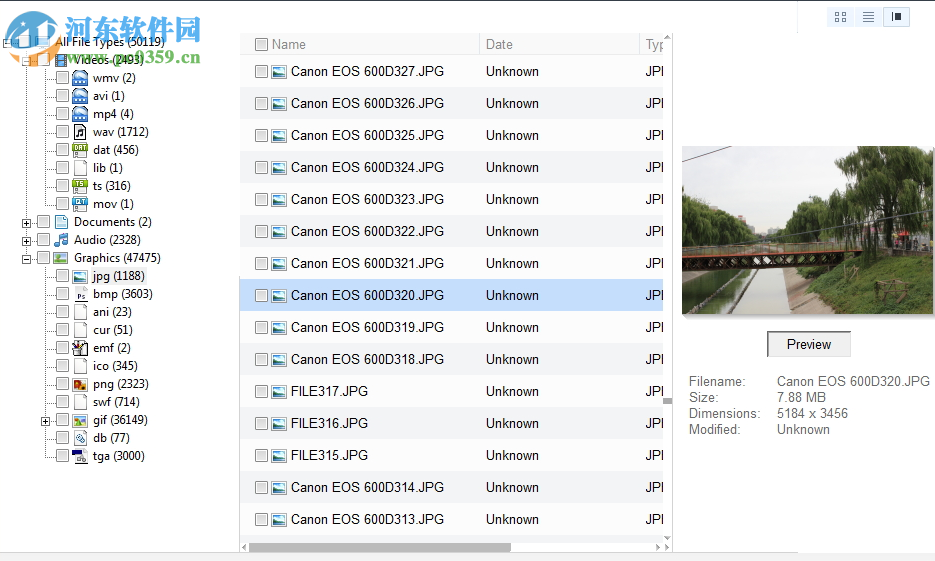This screenshot has width=935, height=561.
Task: Click the scroll right arrow of file list
Action: [x=658, y=547]
